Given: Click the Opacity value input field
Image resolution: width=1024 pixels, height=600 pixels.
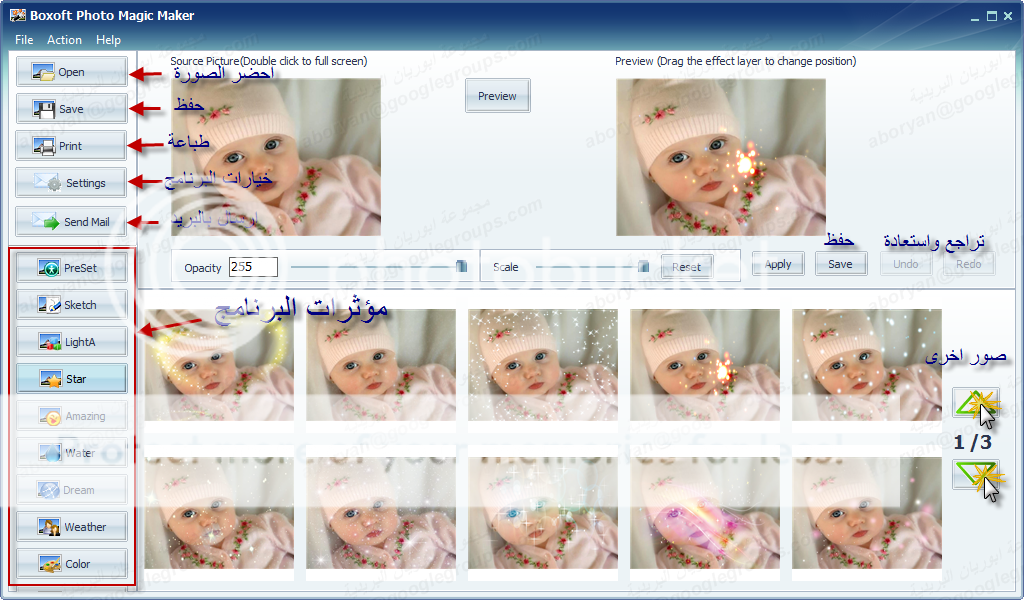Looking at the screenshot, I should (x=253, y=267).
